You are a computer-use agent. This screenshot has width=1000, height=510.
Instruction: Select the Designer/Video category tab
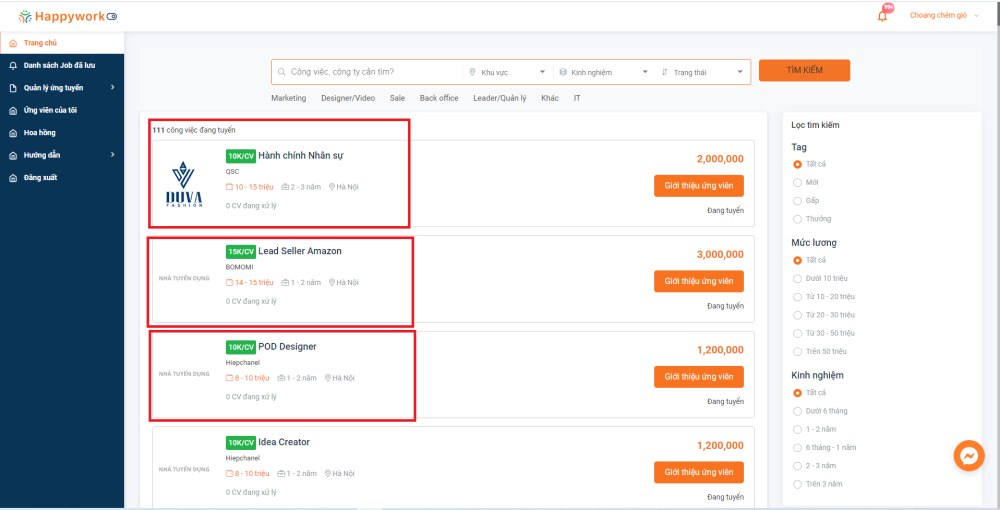click(348, 98)
